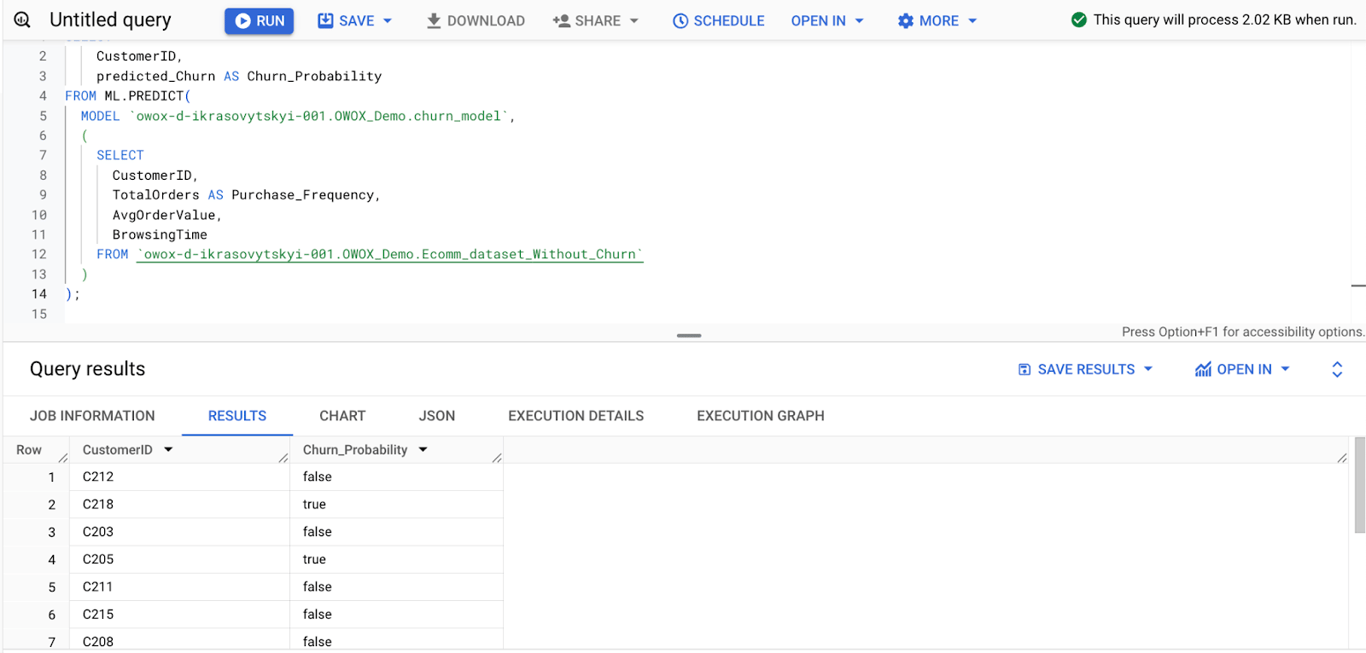Open the CustomerID column dropdown arrow

pyautogui.click(x=168, y=450)
